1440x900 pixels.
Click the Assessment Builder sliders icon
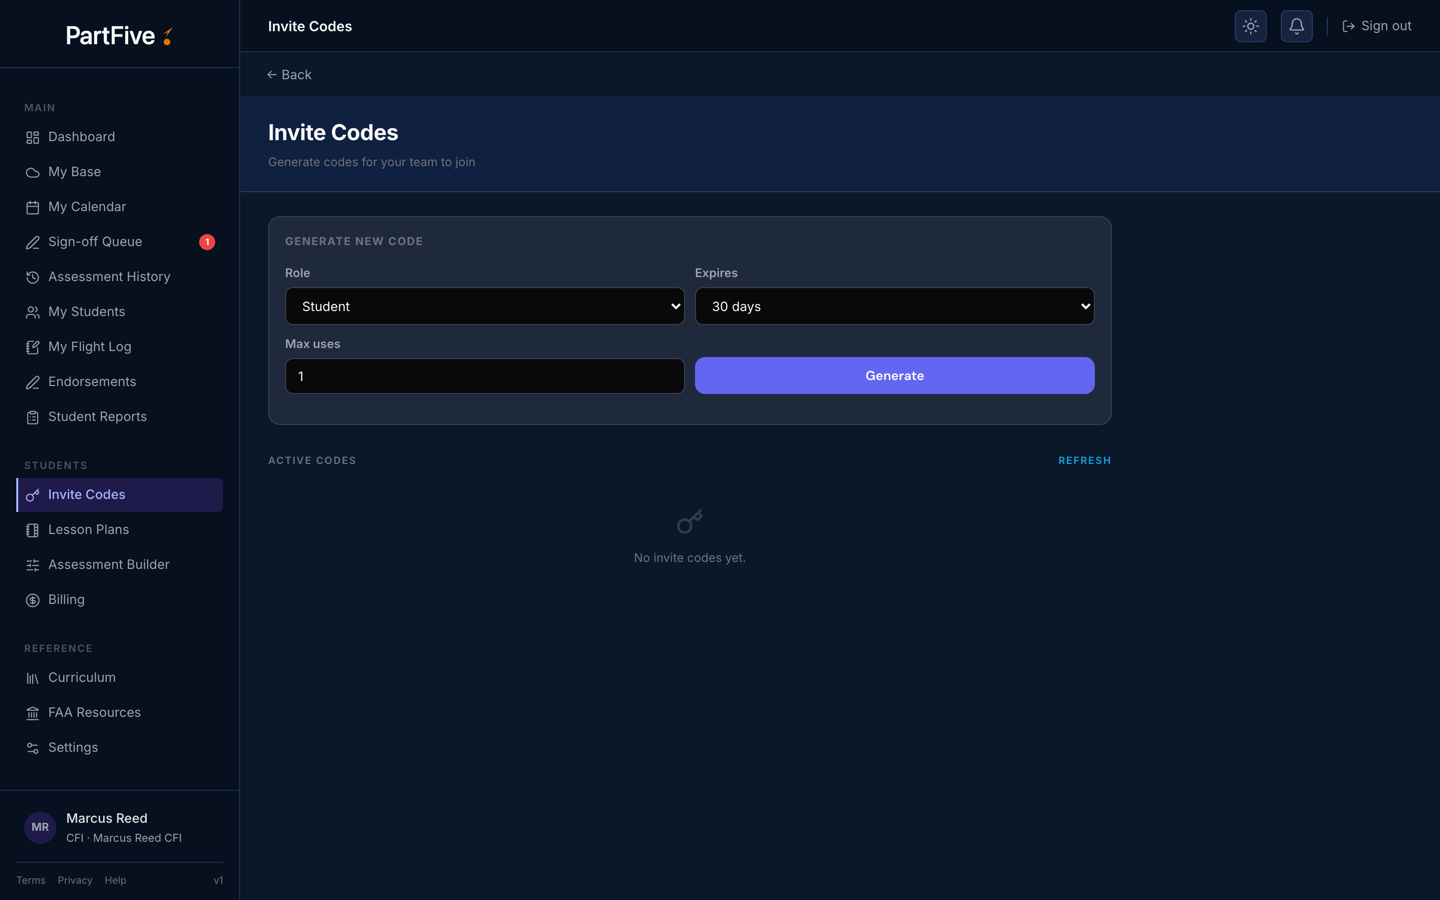pyautogui.click(x=32, y=565)
